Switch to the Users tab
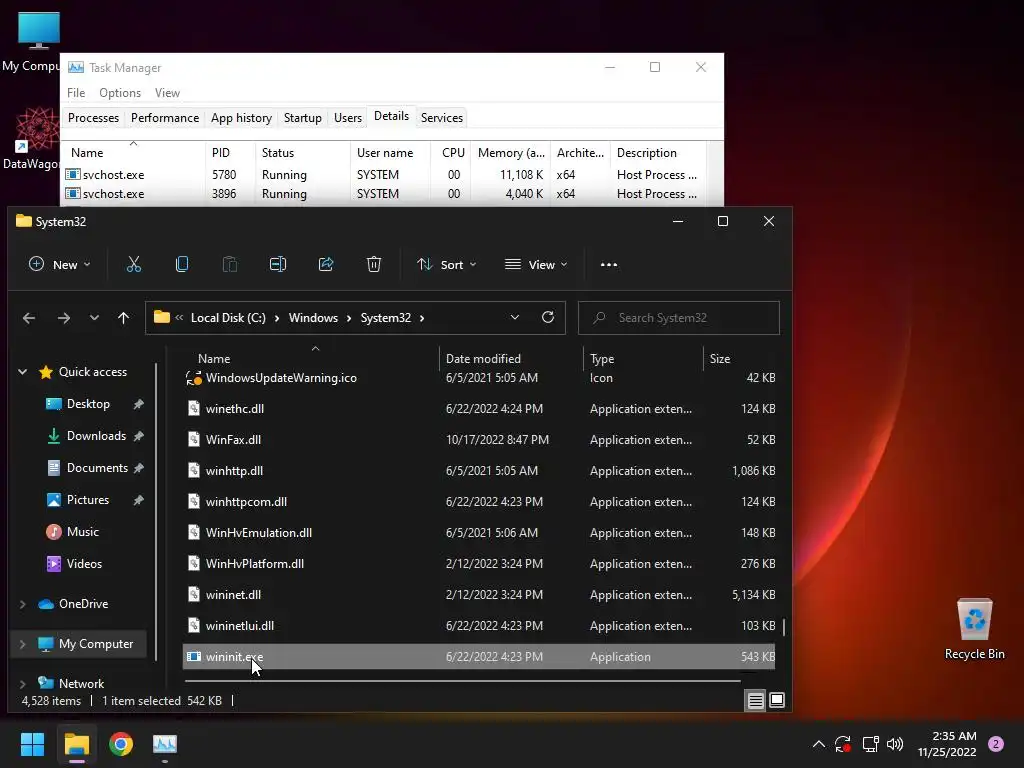 coord(347,118)
